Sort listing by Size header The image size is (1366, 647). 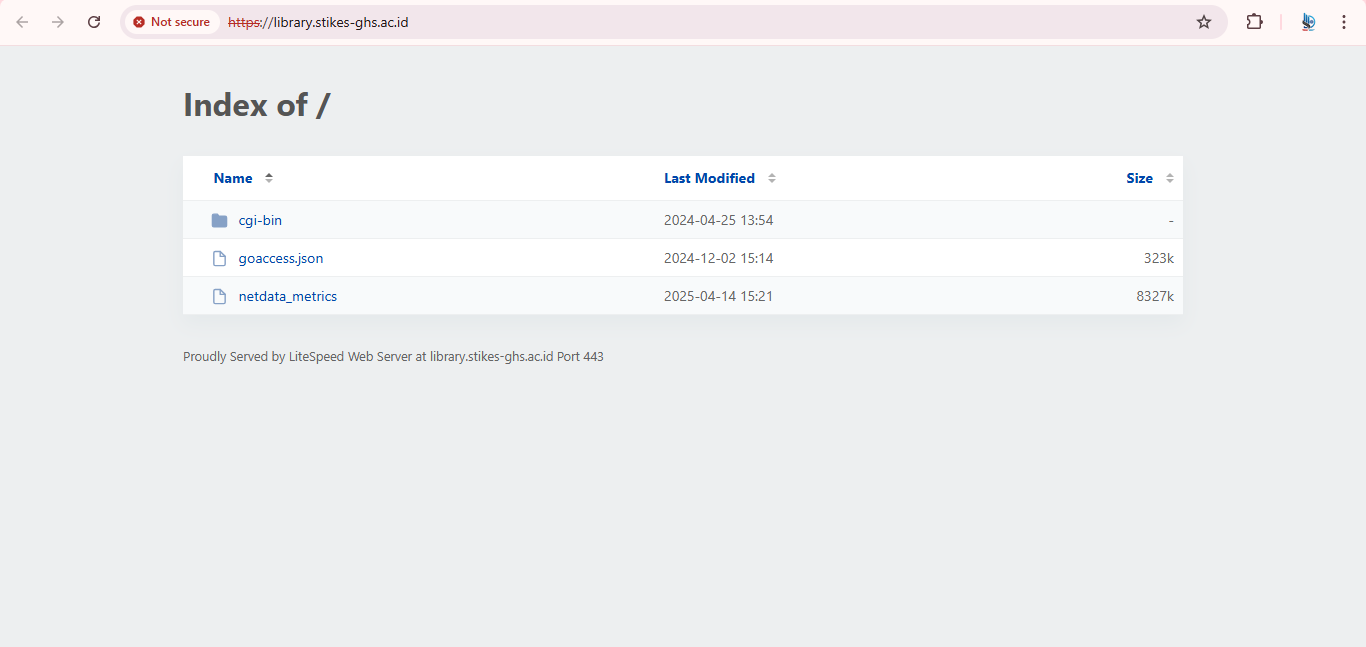pyautogui.click(x=1139, y=178)
